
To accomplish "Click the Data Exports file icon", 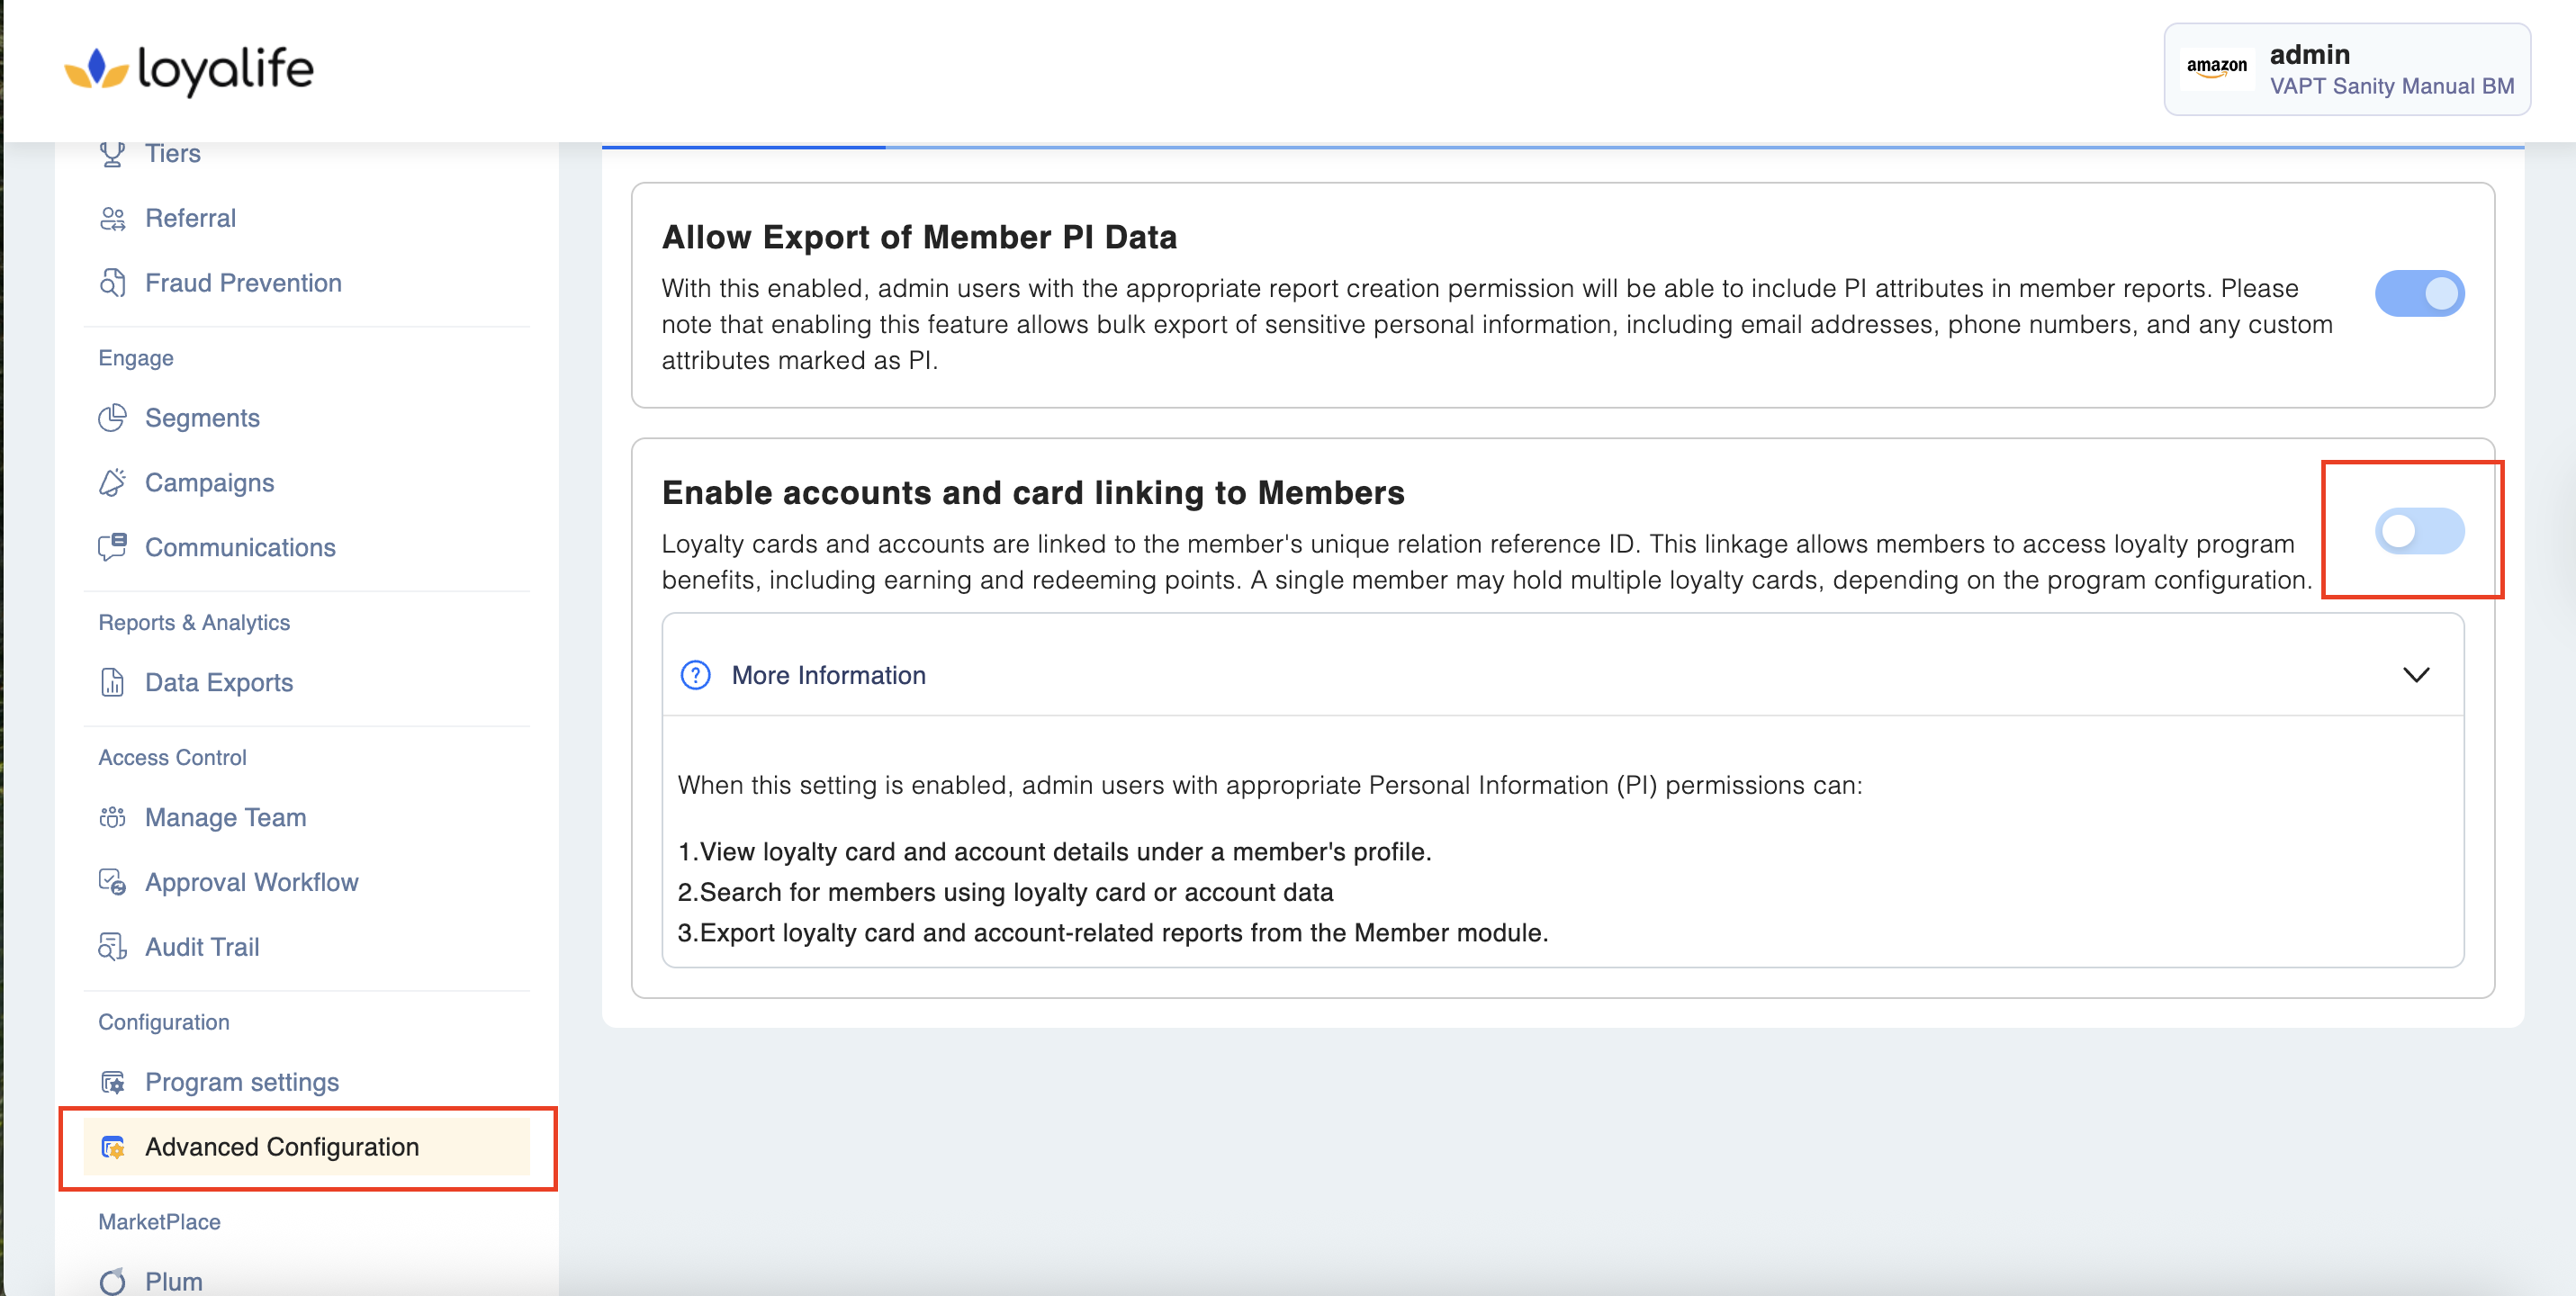I will coord(112,682).
